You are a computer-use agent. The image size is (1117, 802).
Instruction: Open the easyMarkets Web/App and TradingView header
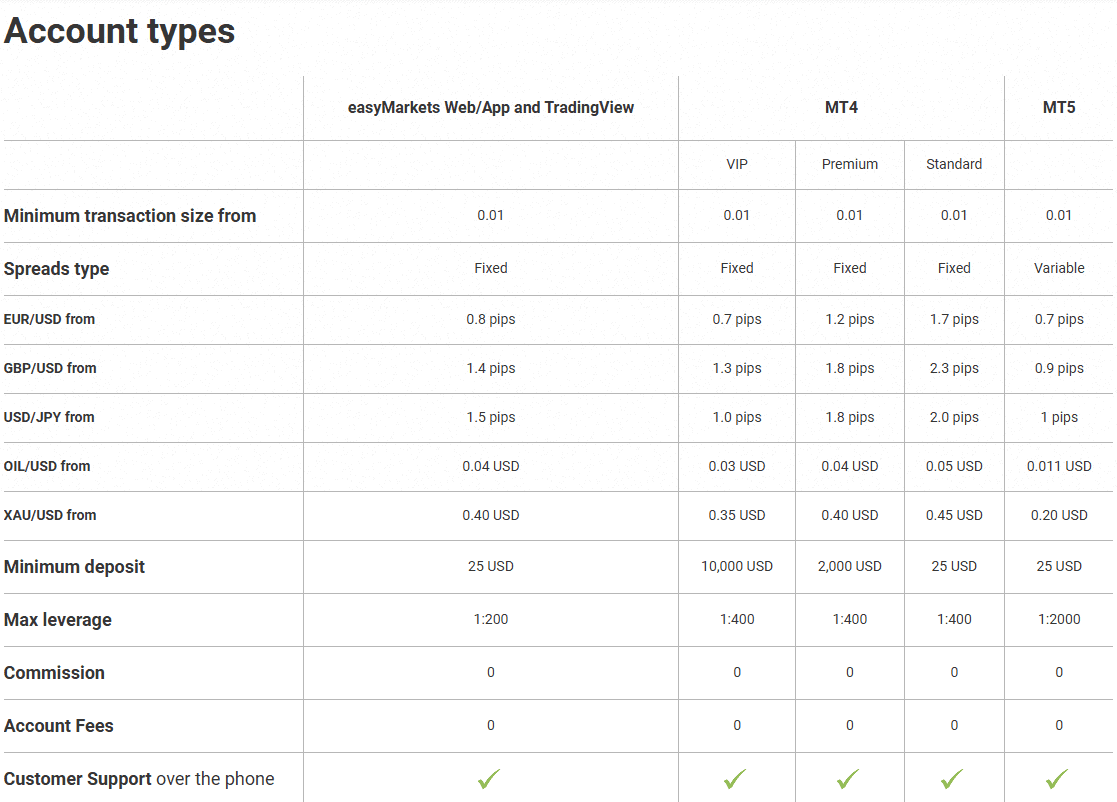tap(491, 107)
